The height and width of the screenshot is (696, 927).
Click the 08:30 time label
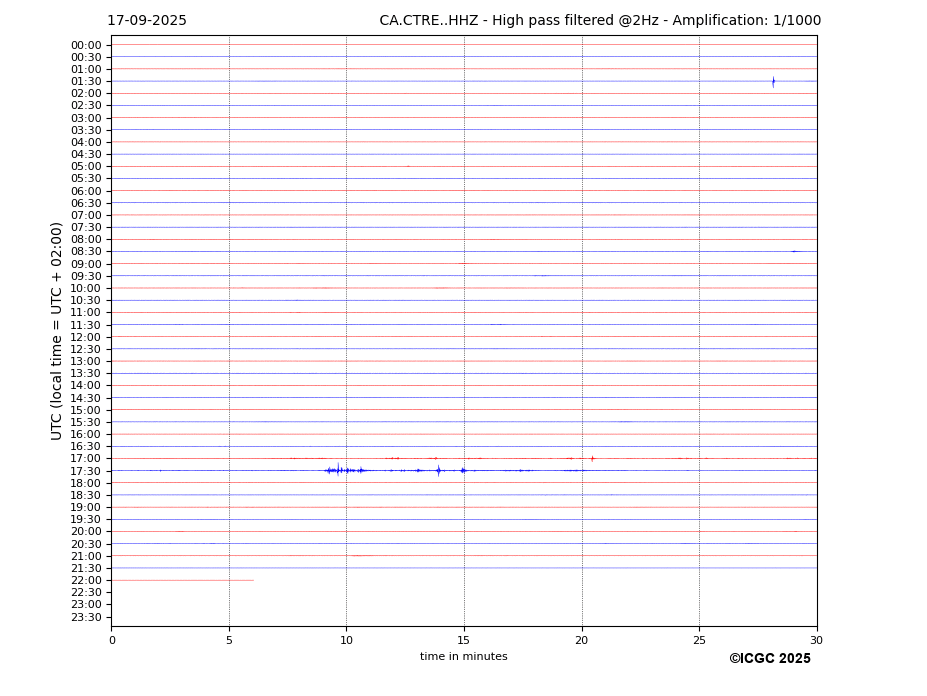[86, 252]
